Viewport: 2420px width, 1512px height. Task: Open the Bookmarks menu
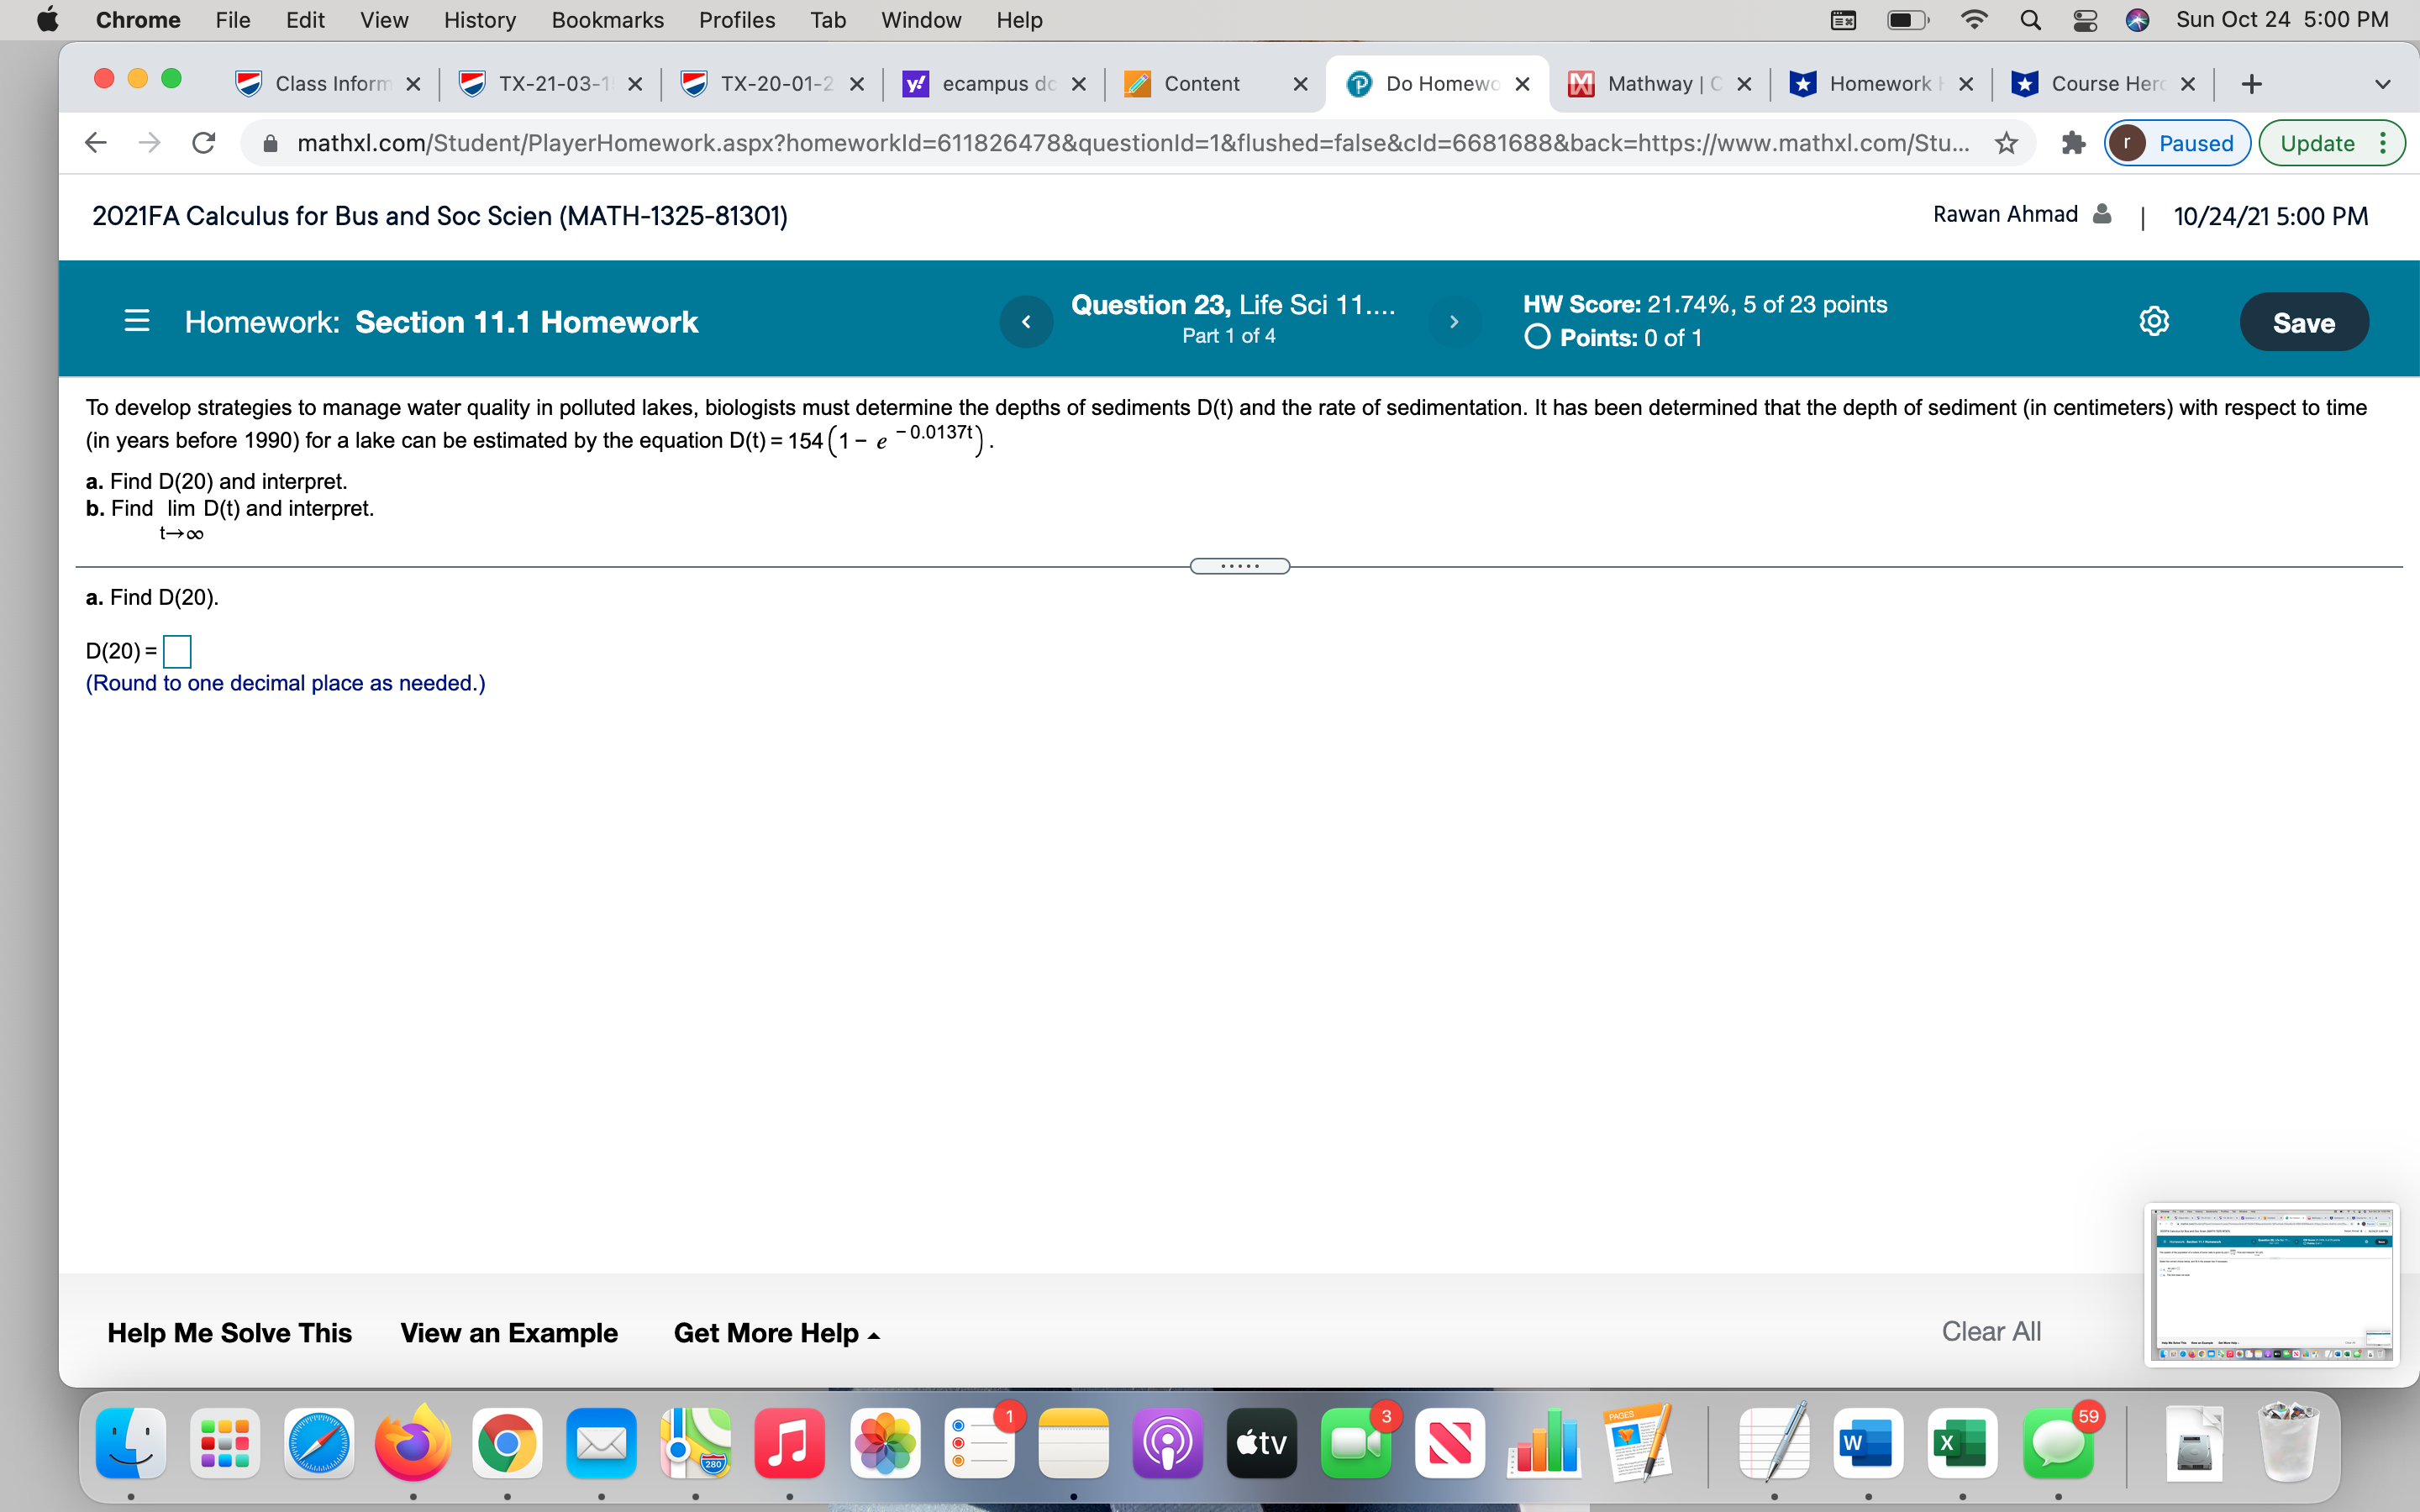(607, 20)
